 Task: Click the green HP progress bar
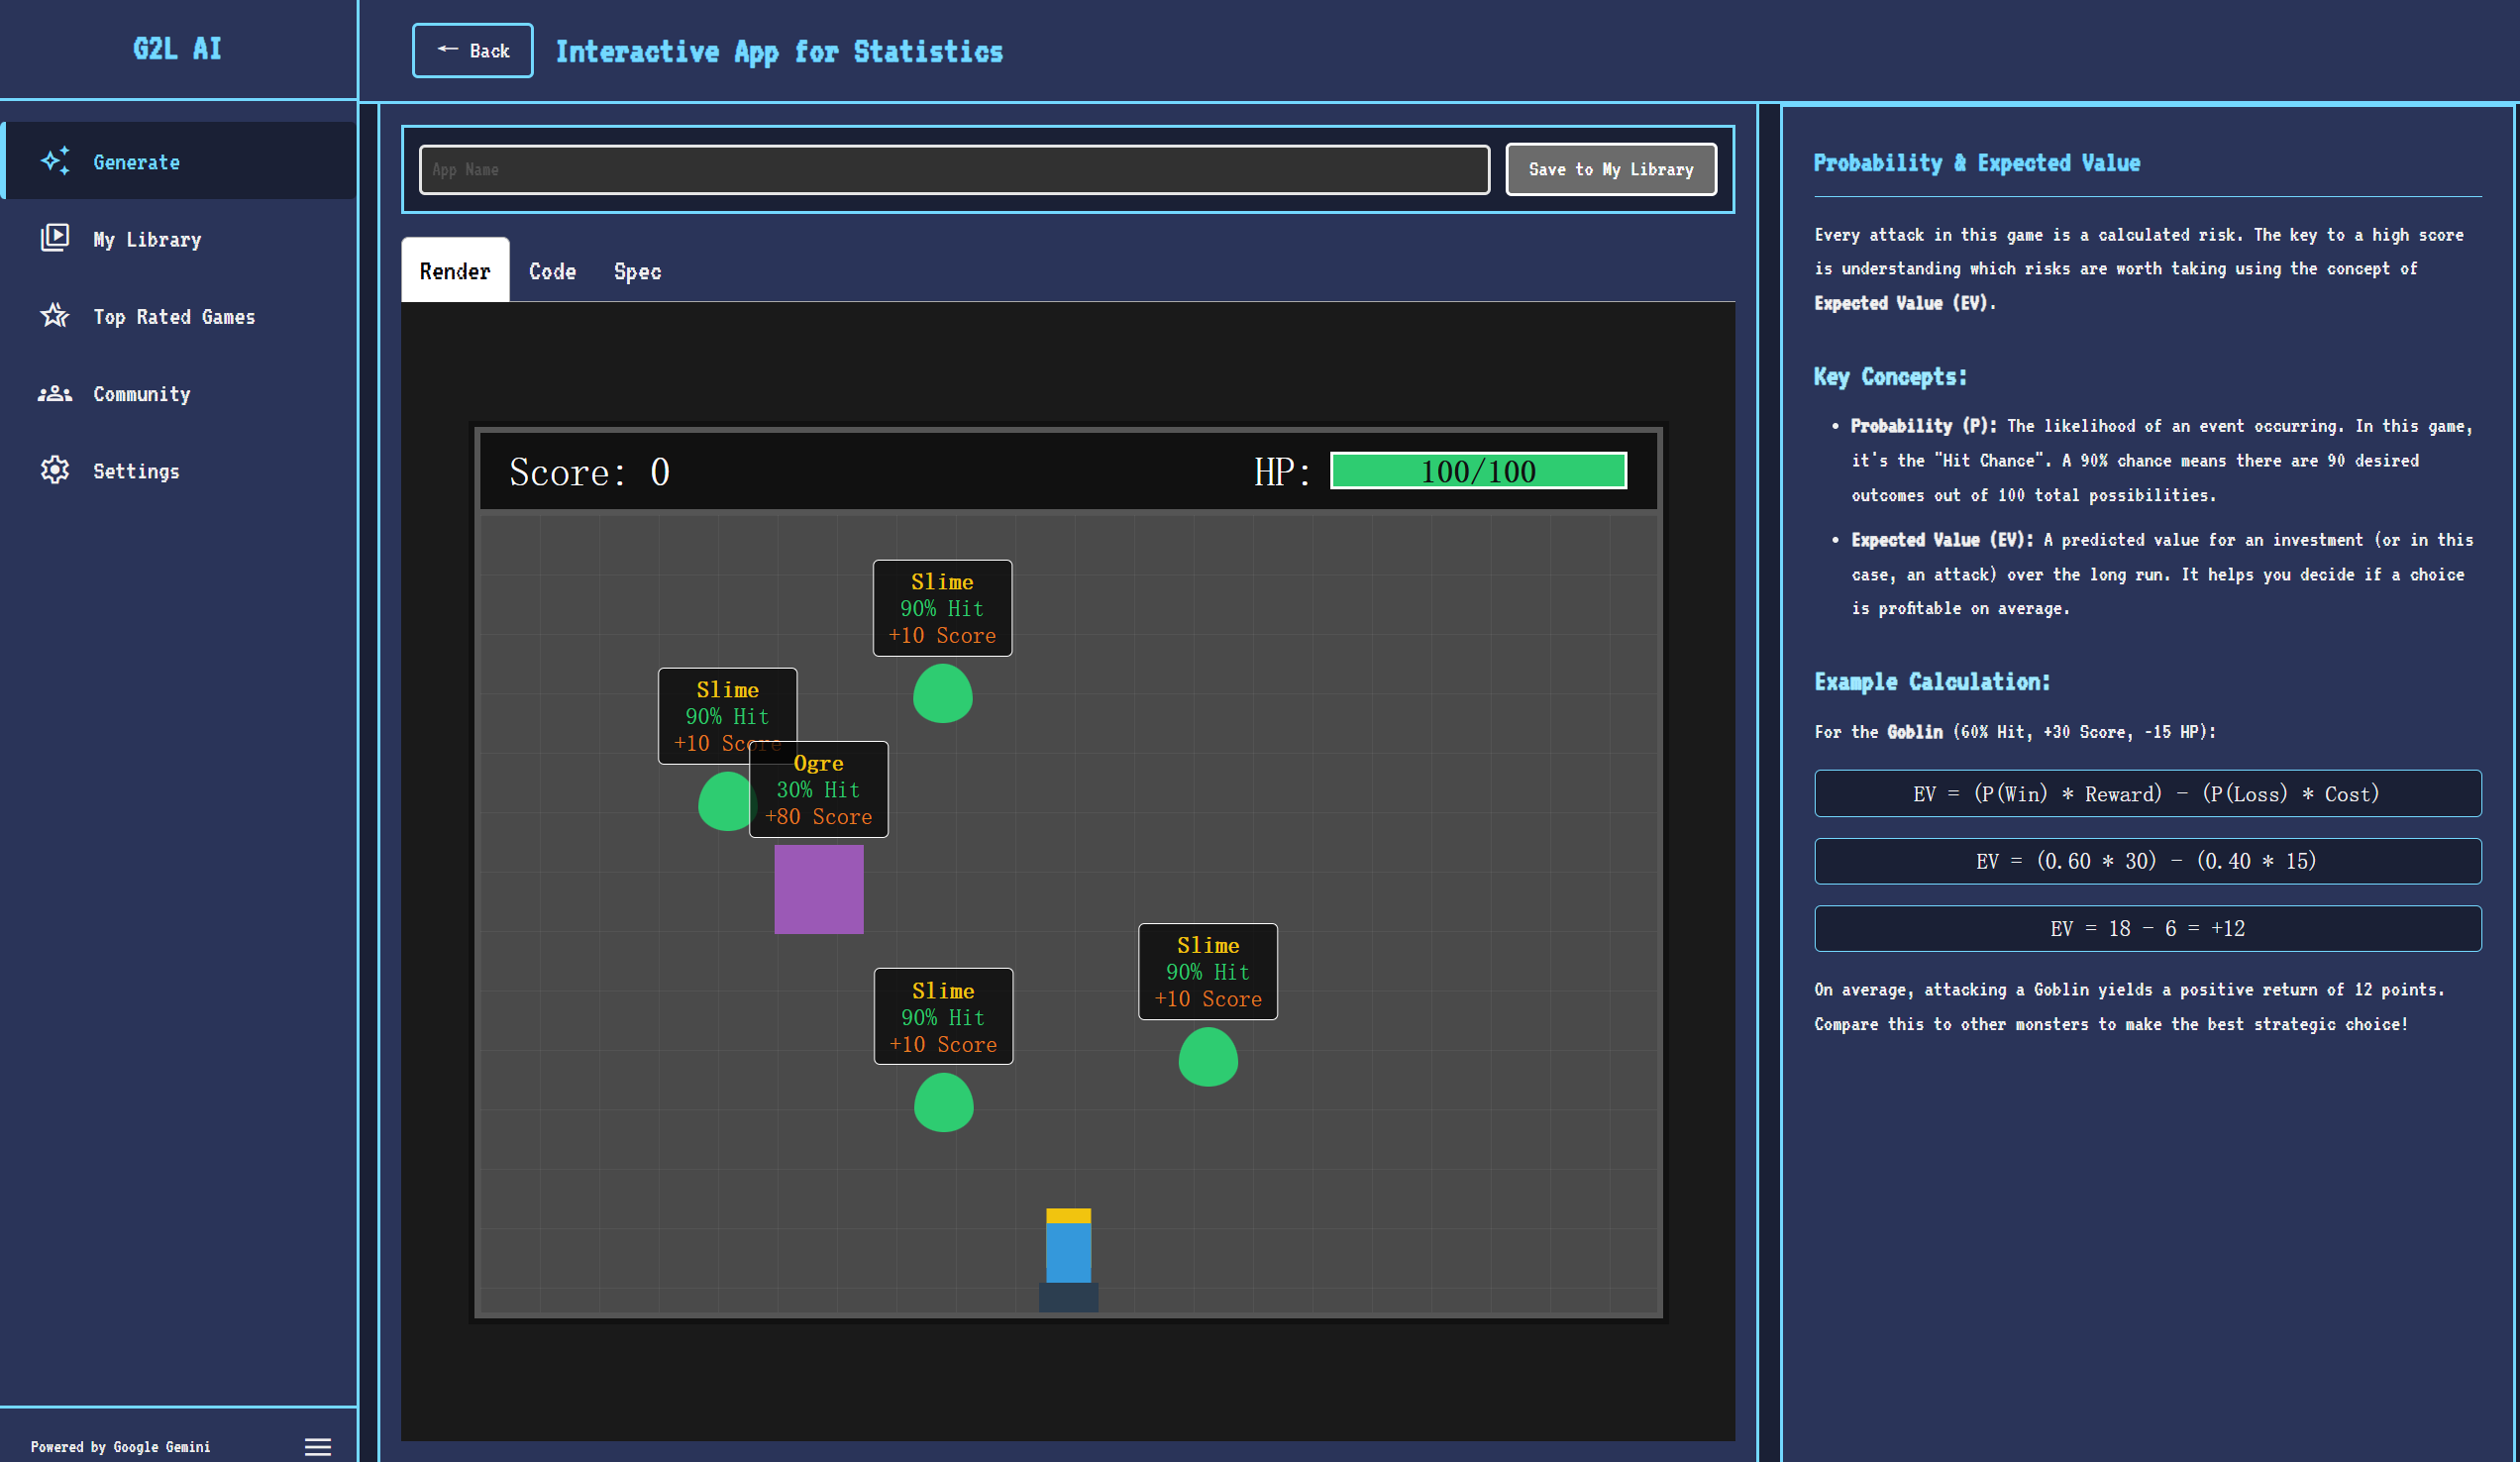[x=1477, y=471]
